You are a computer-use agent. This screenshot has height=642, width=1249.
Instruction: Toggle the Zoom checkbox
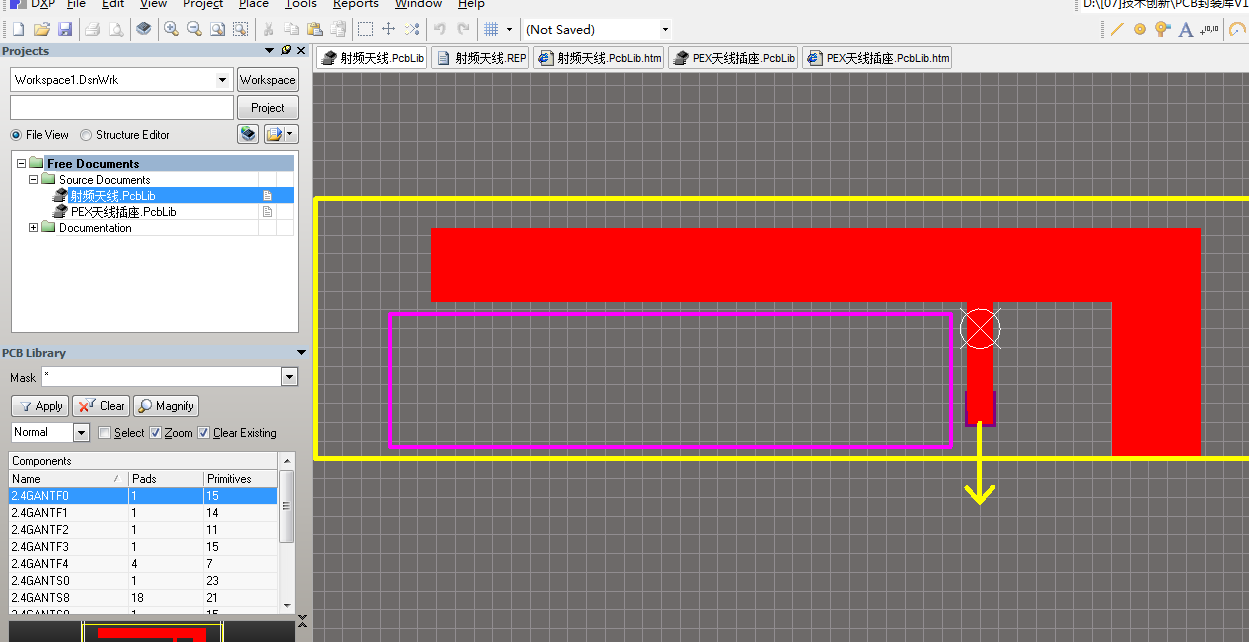pos(155,433)
